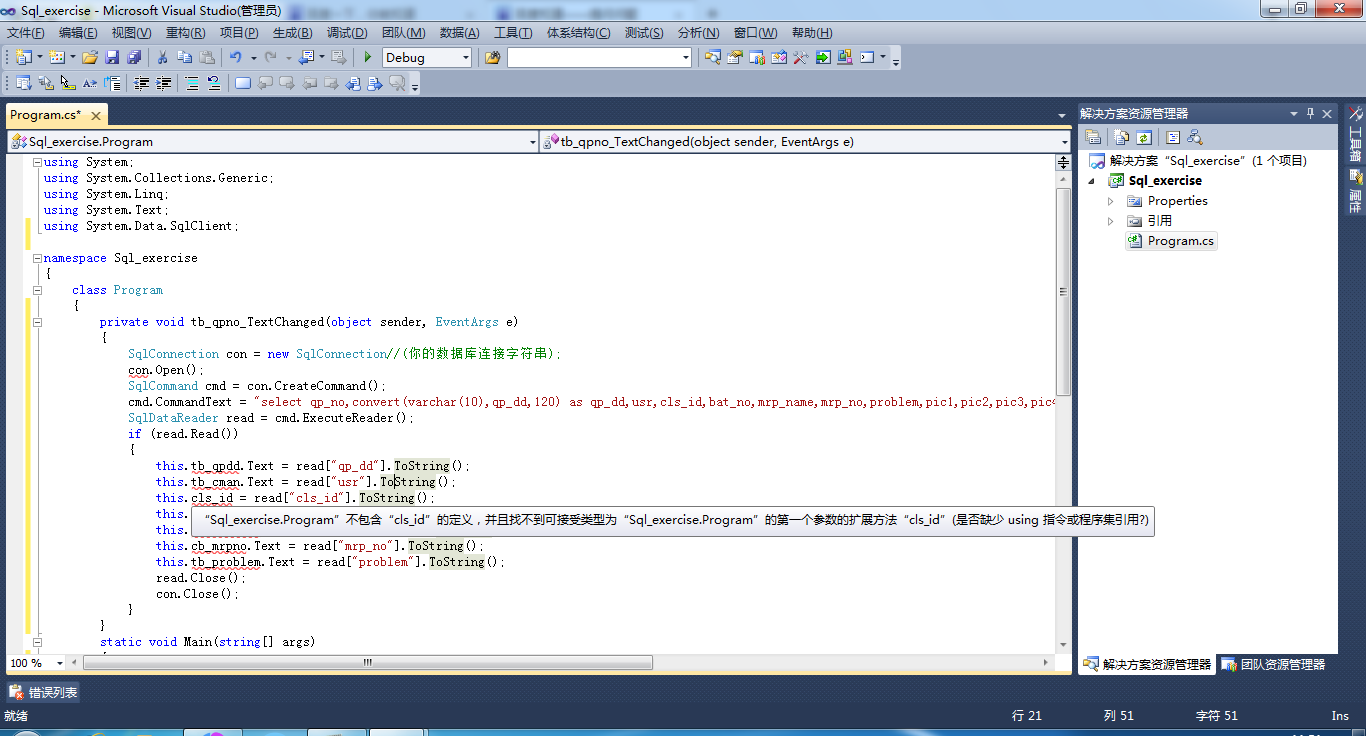Image resolution: width=1366 pixels, height=736 pixels.
Task: Click the editor vertical scrollbar
Action: [1063, 293]
